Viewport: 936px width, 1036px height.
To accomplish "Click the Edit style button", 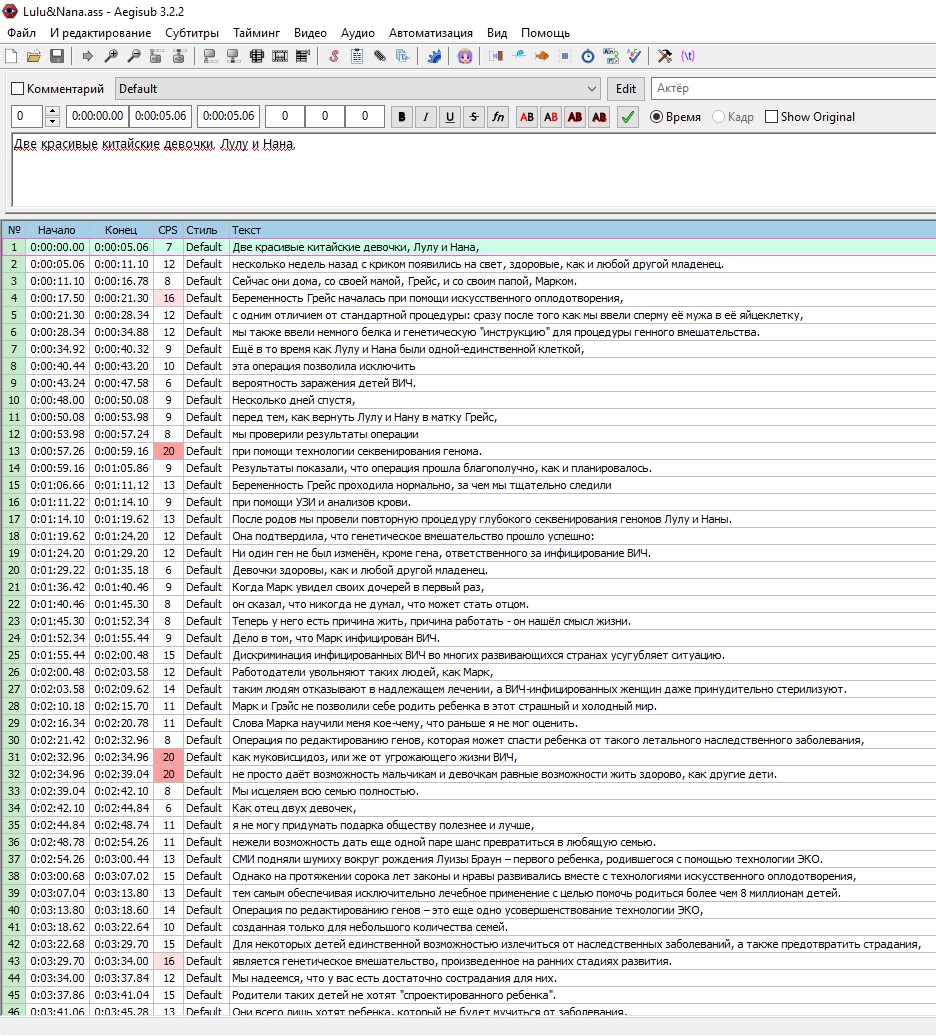I will click(x=626, y=89).
